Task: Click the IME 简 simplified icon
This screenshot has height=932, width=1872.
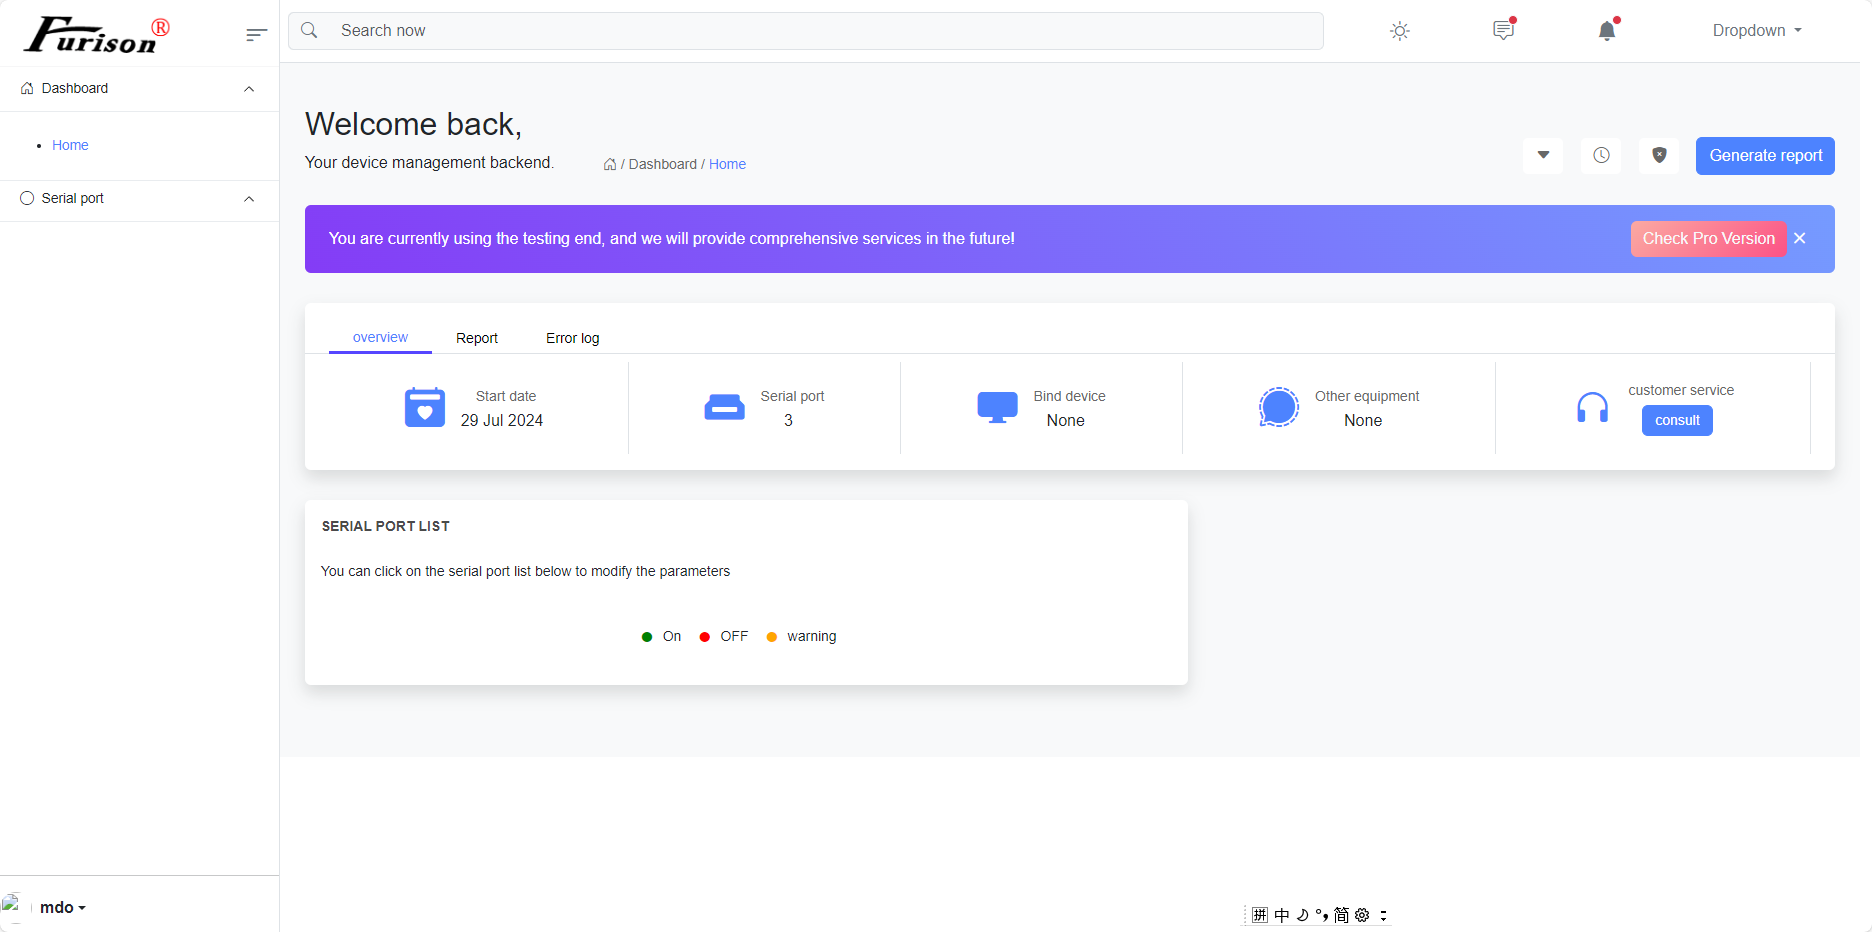Action: 1342,915
